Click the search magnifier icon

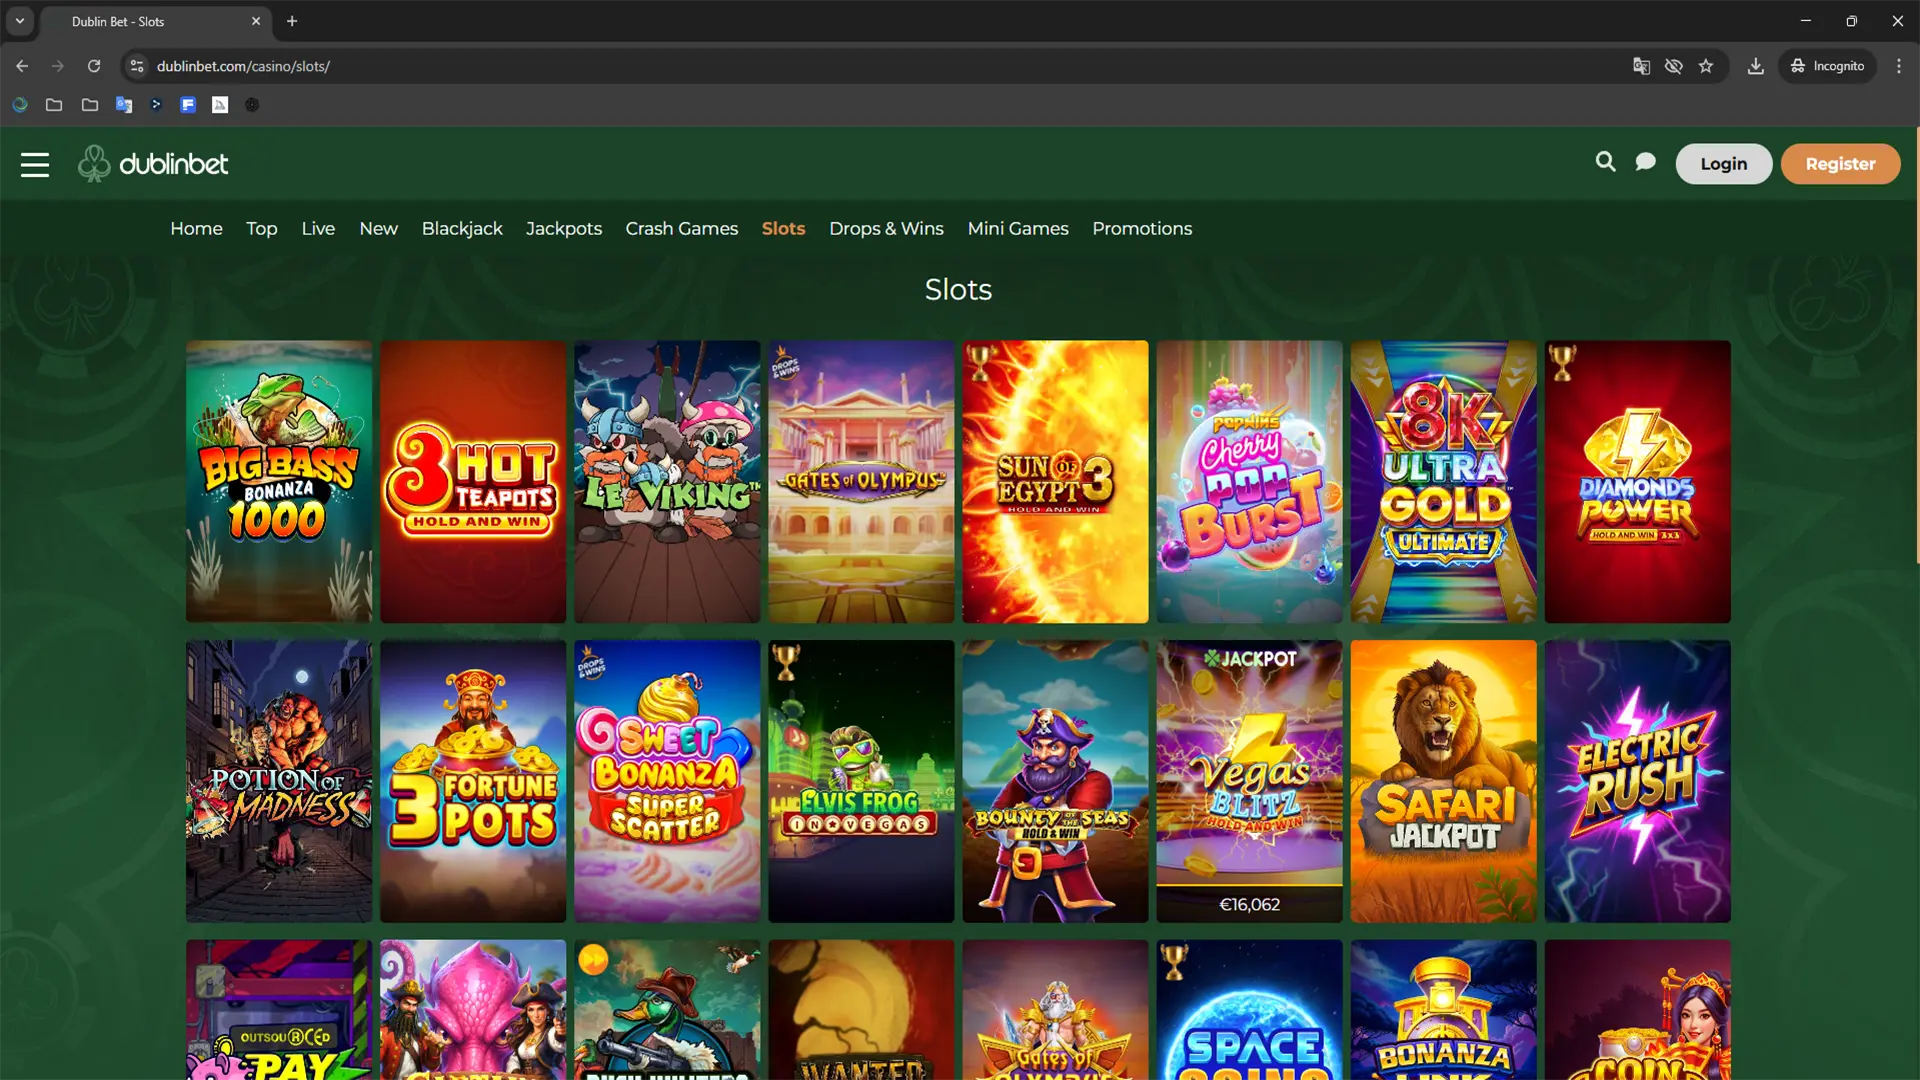(x=1605, y=162)
